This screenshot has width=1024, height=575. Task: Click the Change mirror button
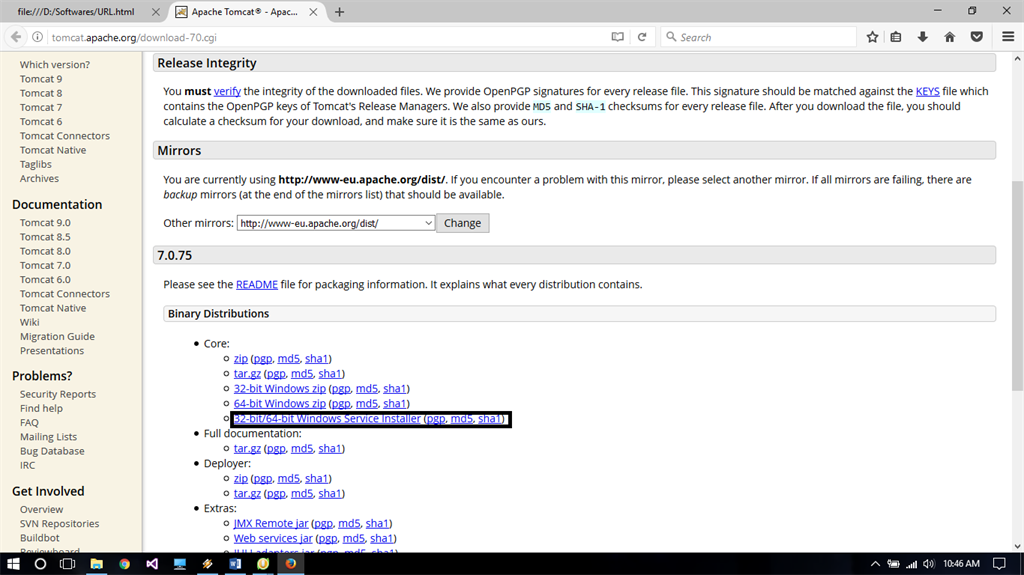pyautogui.click(x=462, y=223)
